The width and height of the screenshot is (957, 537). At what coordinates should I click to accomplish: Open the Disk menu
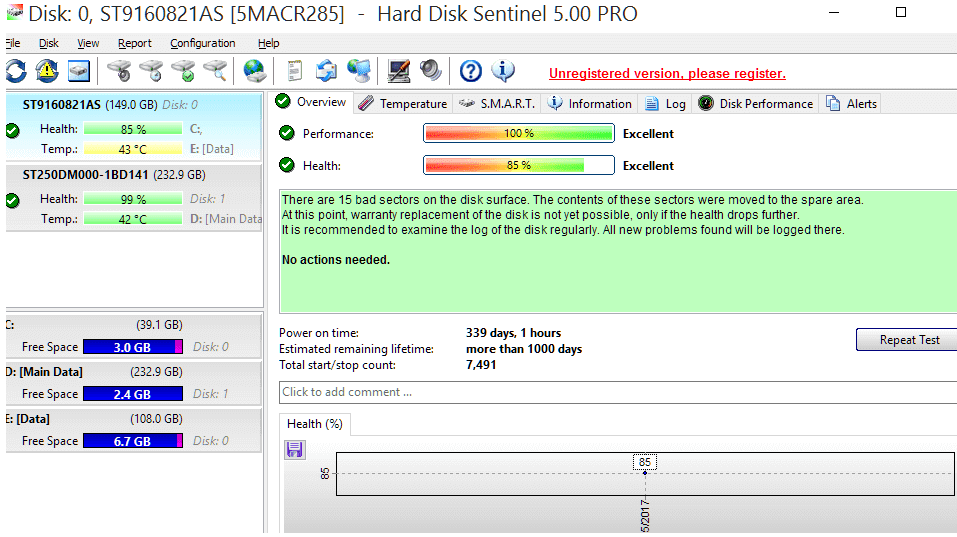coord(49,43)
